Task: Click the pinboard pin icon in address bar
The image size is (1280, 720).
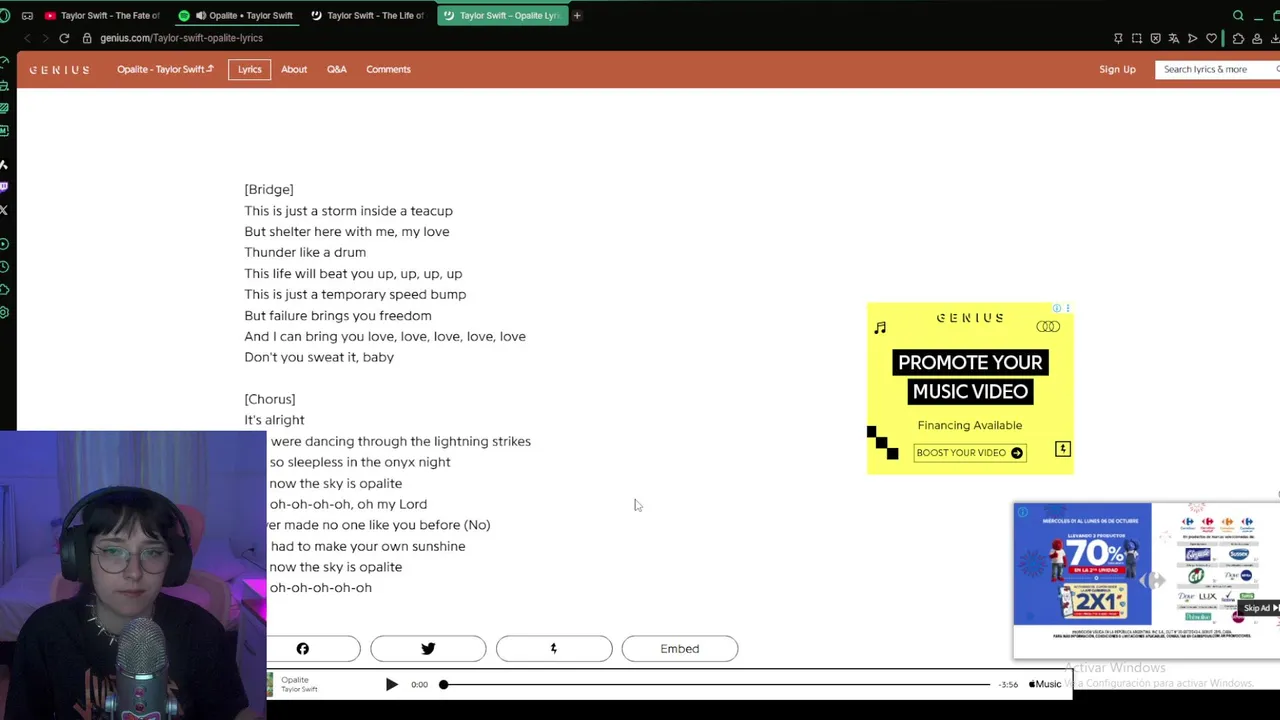Action: point(1118,38)
